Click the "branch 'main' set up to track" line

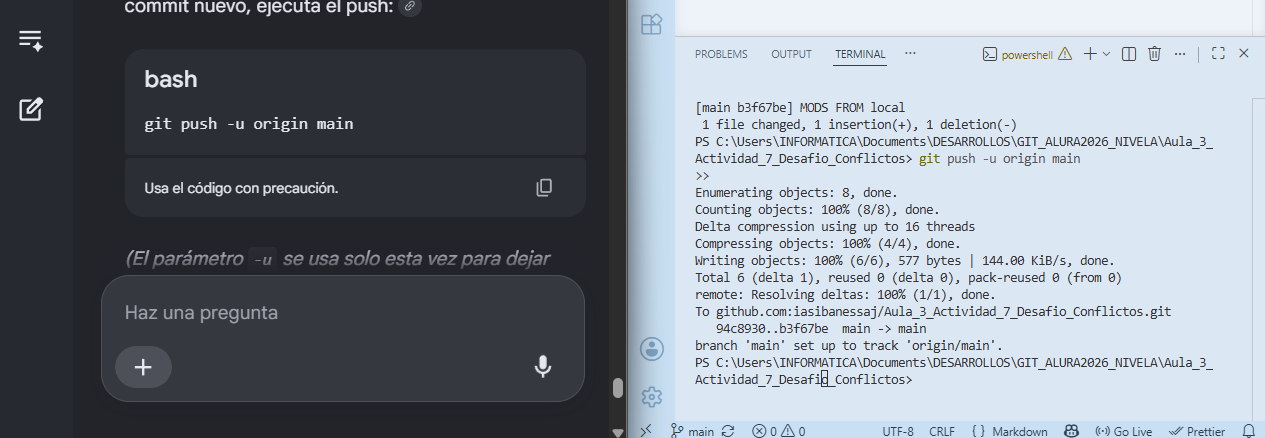click(x=849, y=345)
